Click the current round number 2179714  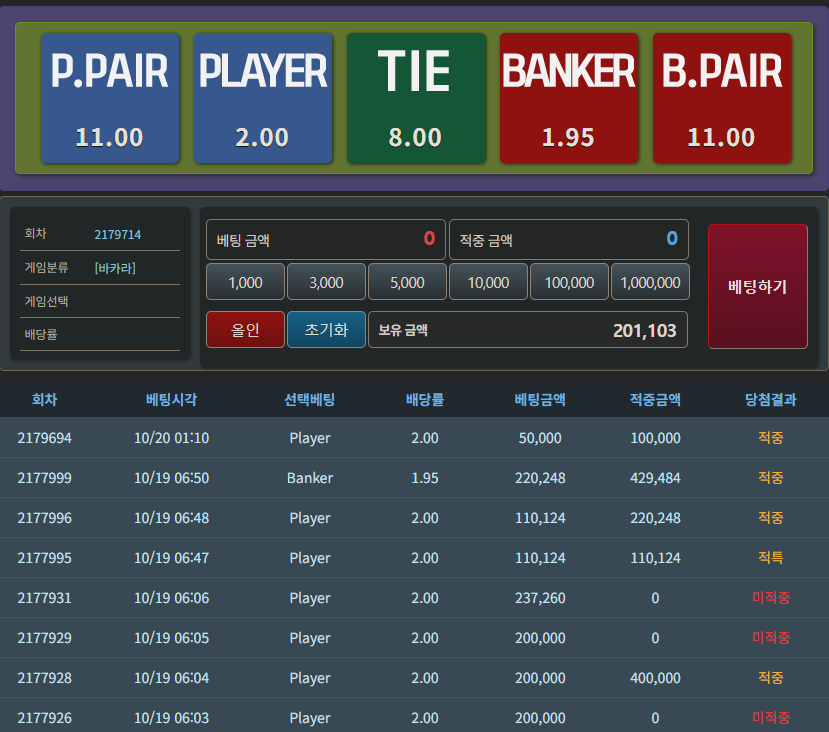click(x=117, y=234)
